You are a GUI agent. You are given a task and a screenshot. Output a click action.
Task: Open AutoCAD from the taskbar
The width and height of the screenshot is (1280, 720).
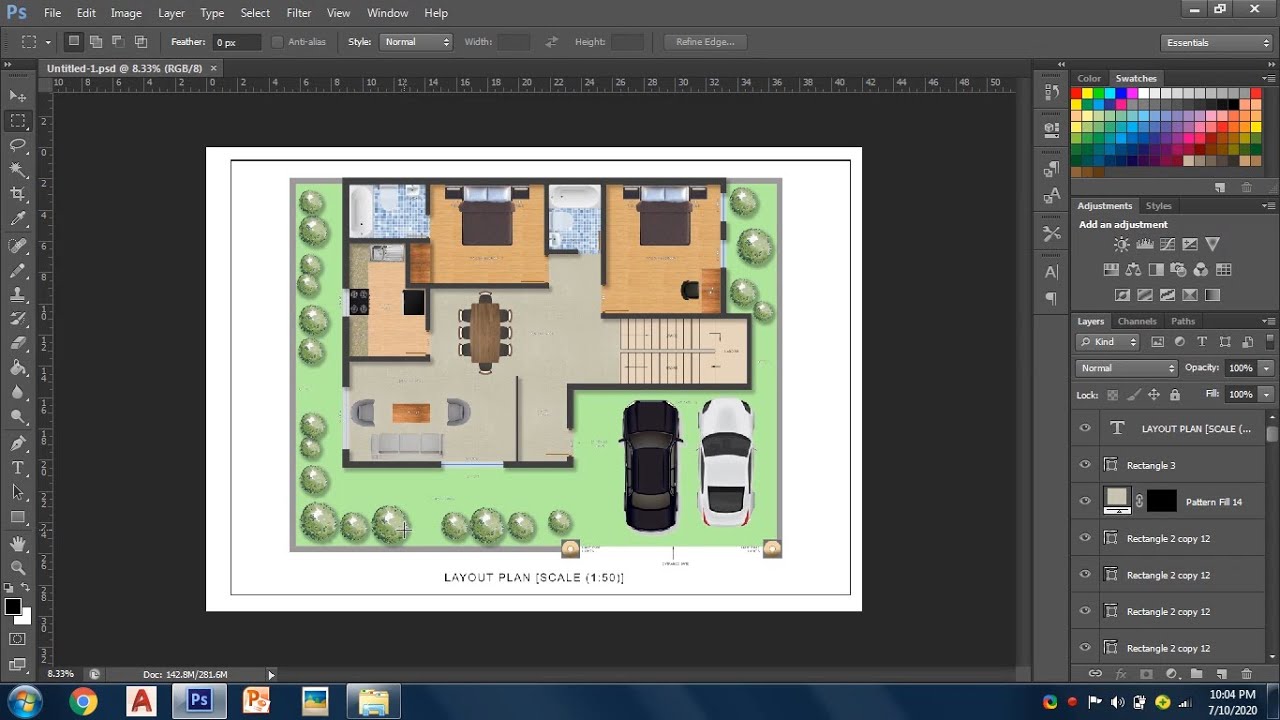(141, 701)
